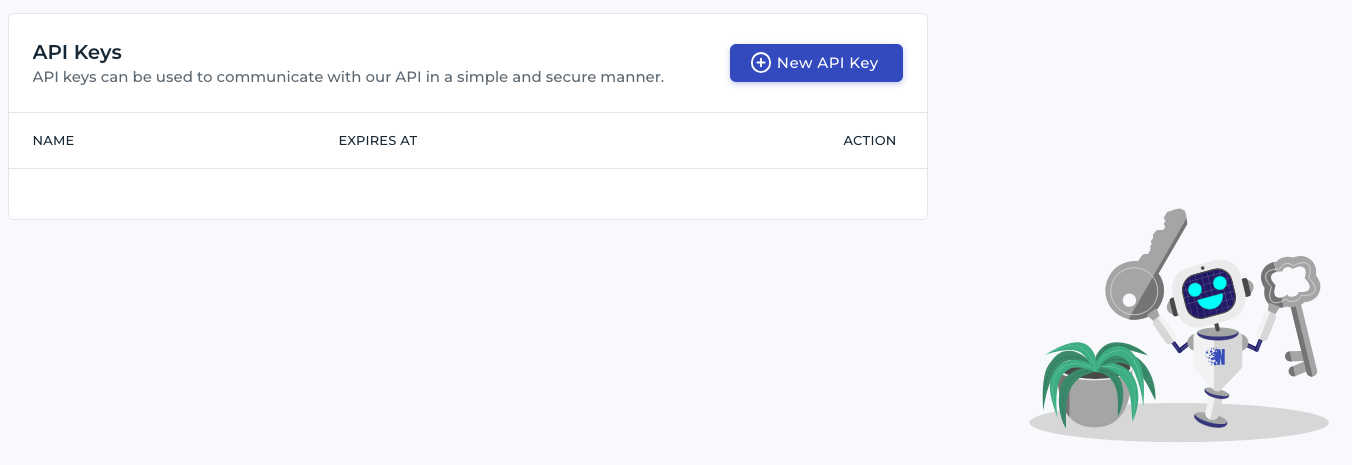Sort by the NAME column header
This screenshot has width=1352, height=465.
pos(54,141)
